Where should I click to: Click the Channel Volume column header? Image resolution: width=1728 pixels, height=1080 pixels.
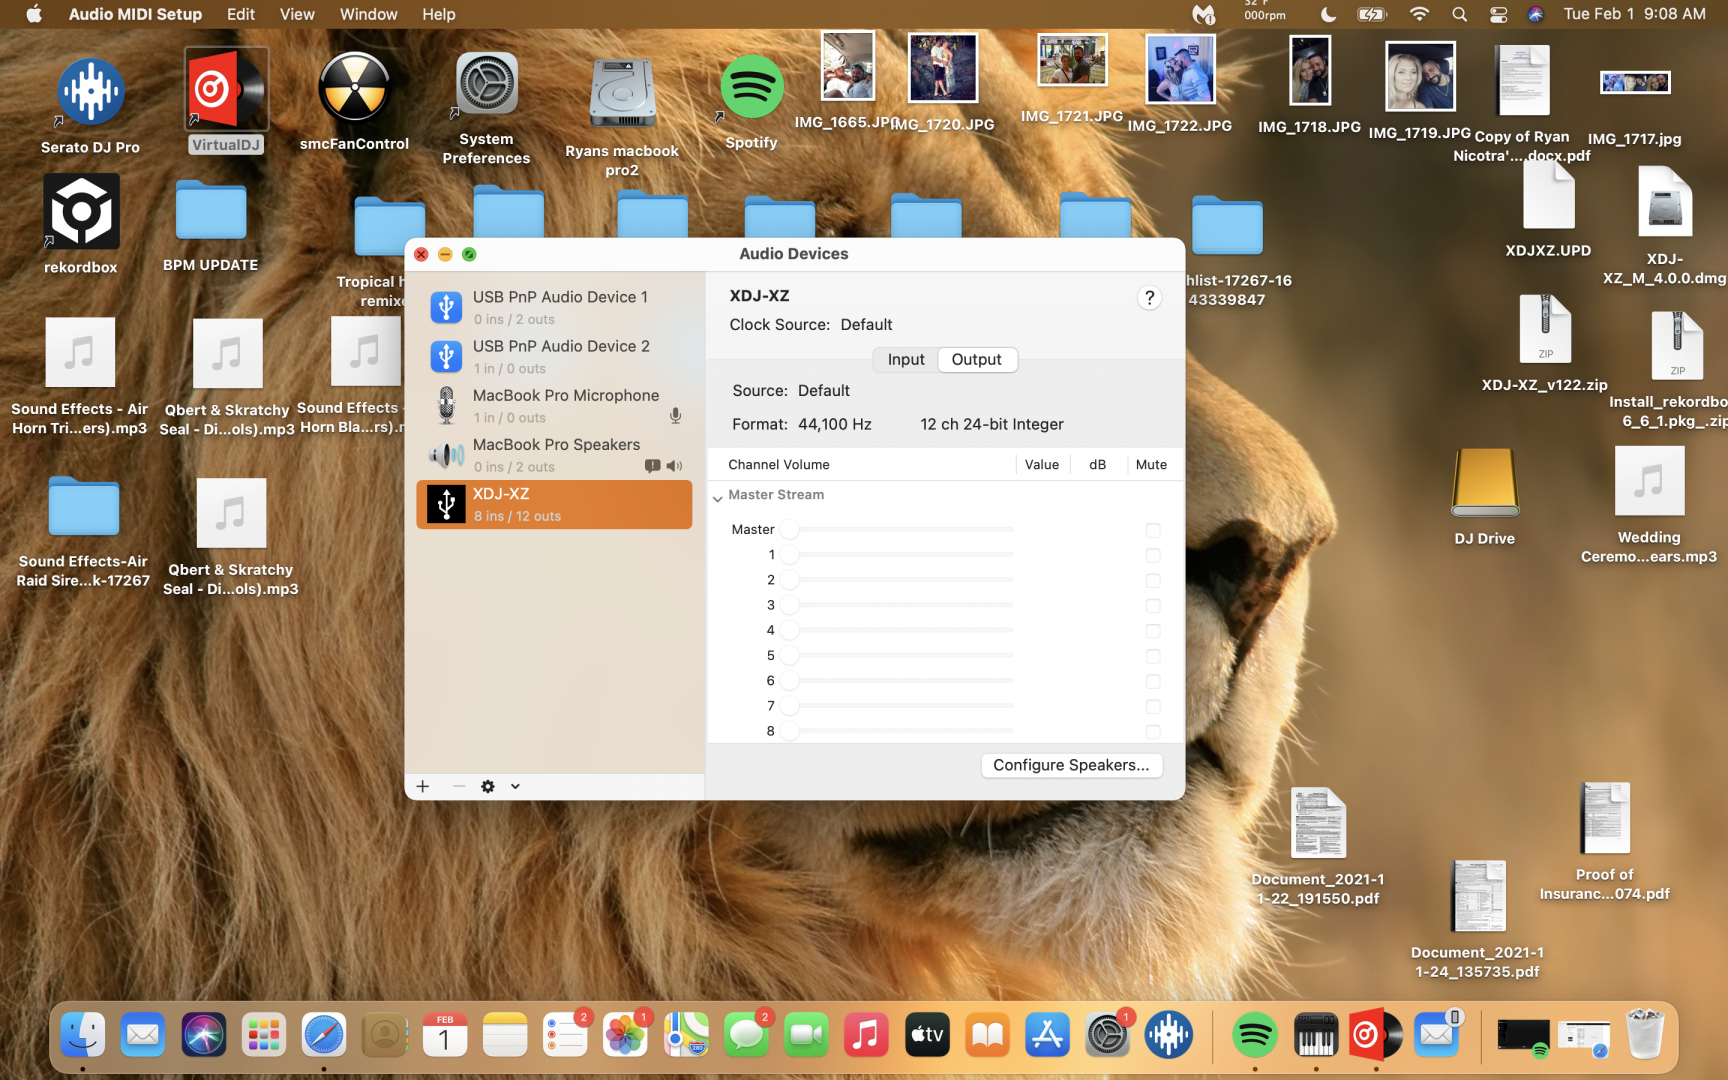coord(779,464)
